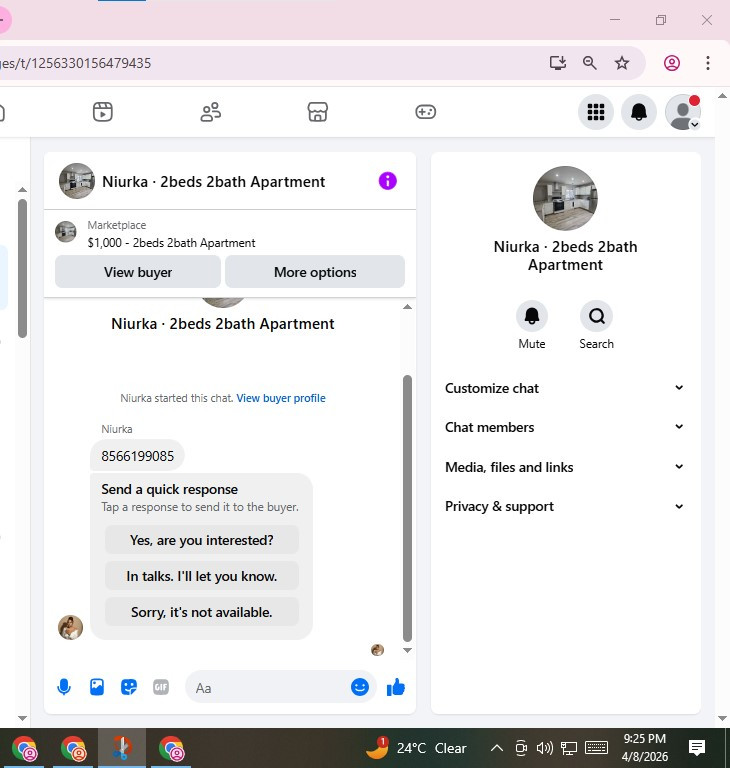
Task: Open the Marketplace storefront tab
Action: [317, 112]
